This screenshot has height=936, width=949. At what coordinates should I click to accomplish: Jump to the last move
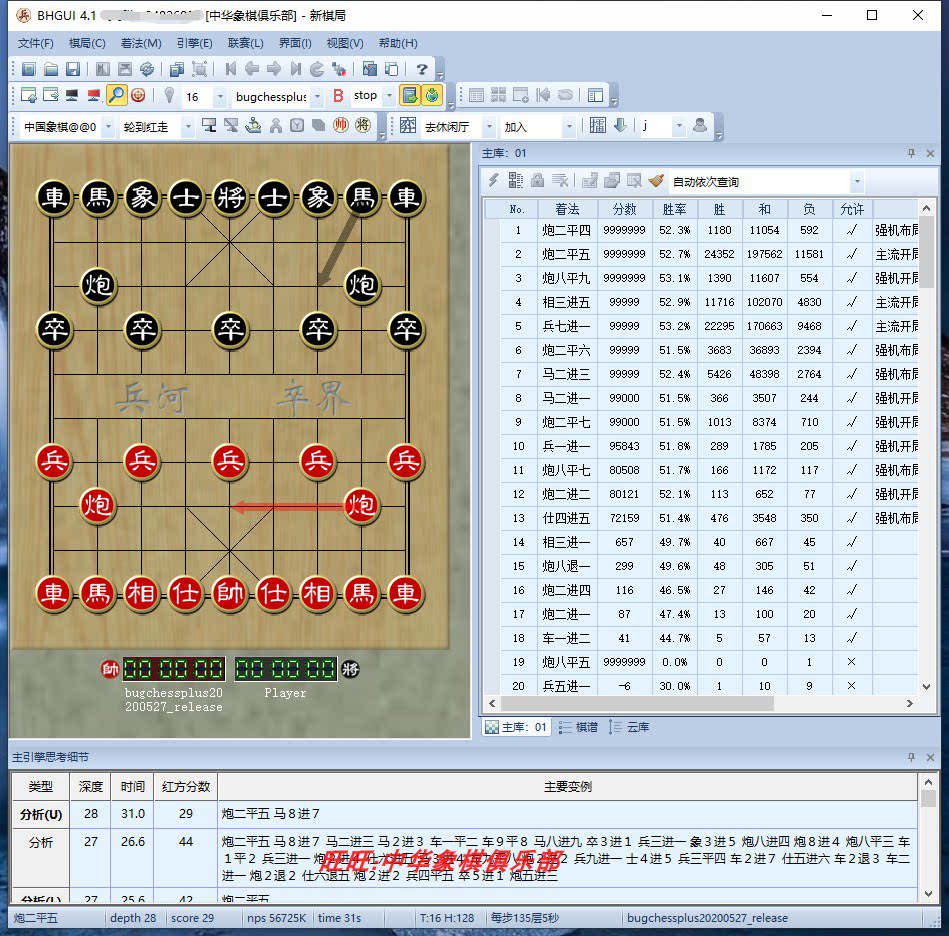(x=295, y=69)
